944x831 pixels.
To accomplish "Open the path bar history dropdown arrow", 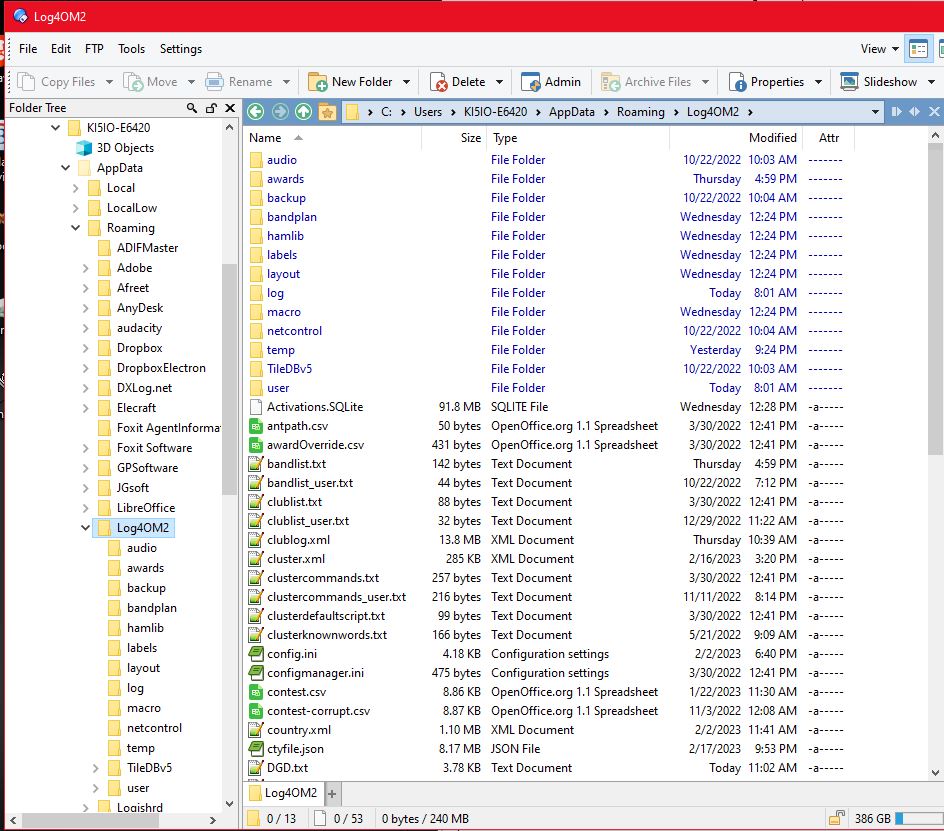I will (875, 112).
